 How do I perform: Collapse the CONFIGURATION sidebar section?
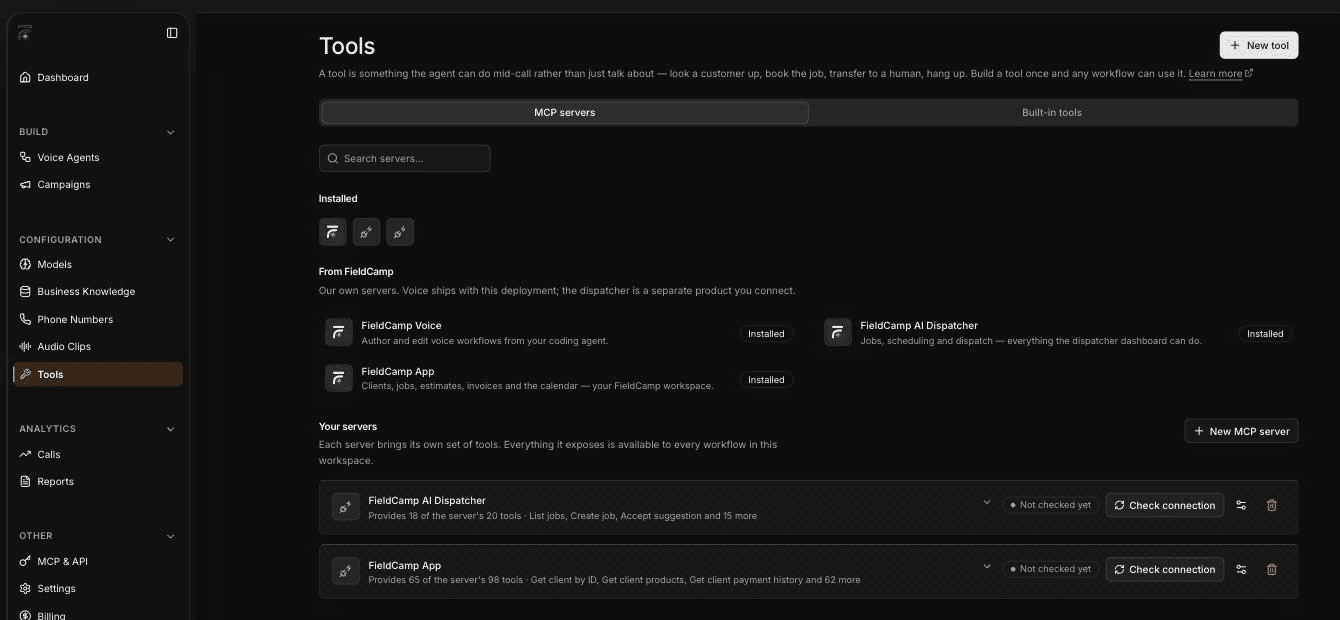tap(170, 240)
